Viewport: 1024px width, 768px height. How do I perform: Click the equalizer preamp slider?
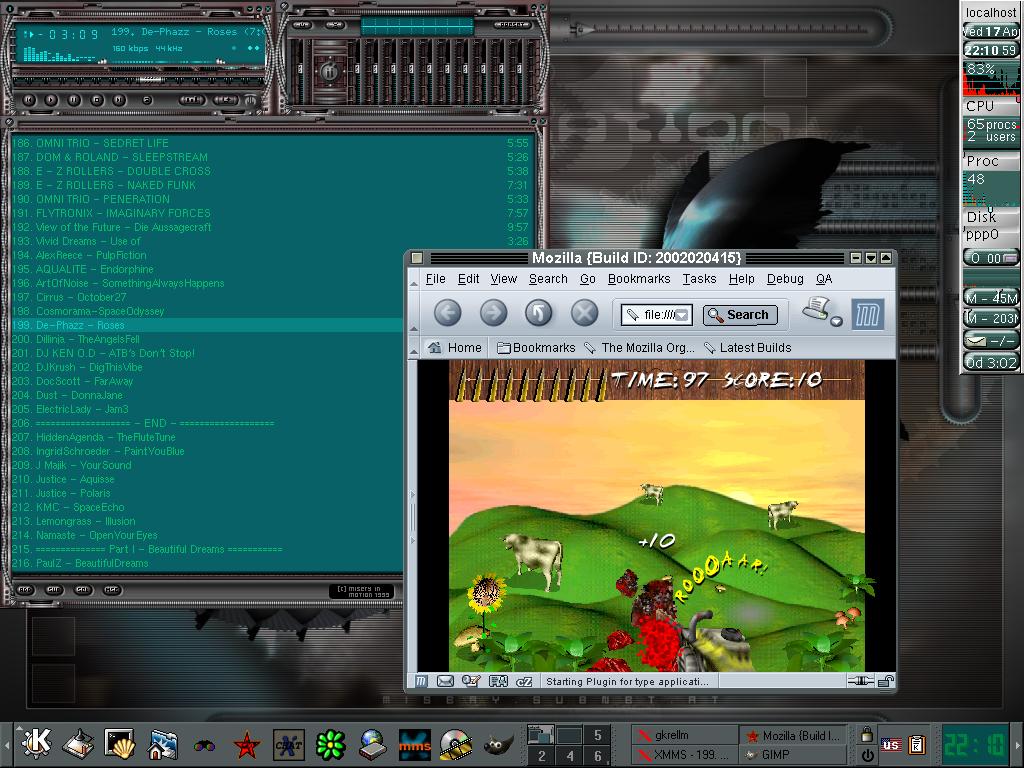coord(300,71)
